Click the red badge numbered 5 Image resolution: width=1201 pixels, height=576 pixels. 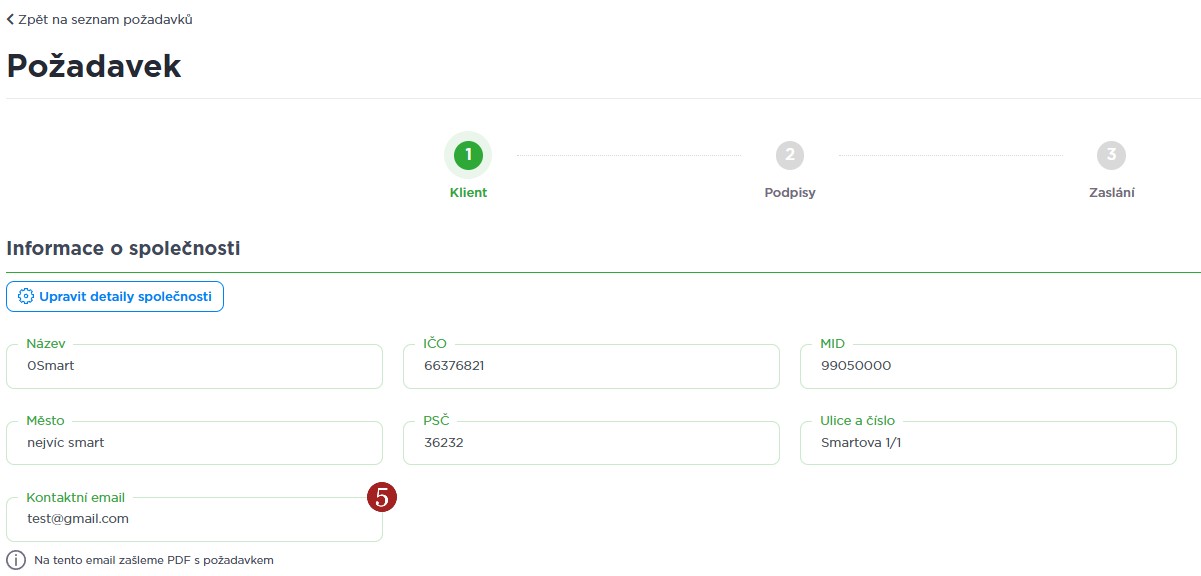click(382, 496)
